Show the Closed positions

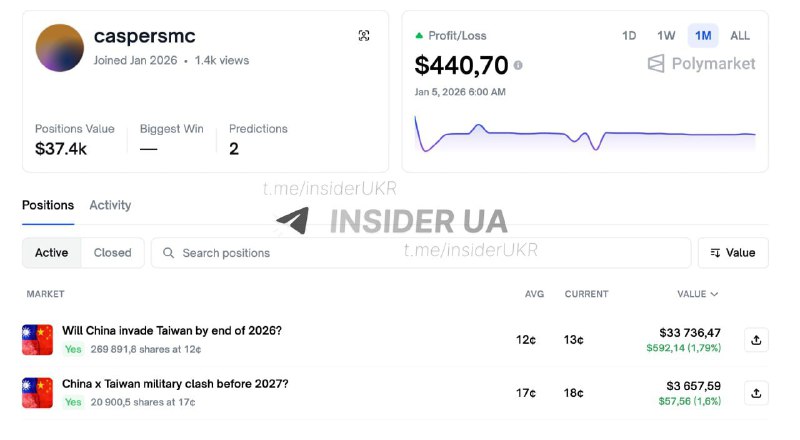pos(112,253)
